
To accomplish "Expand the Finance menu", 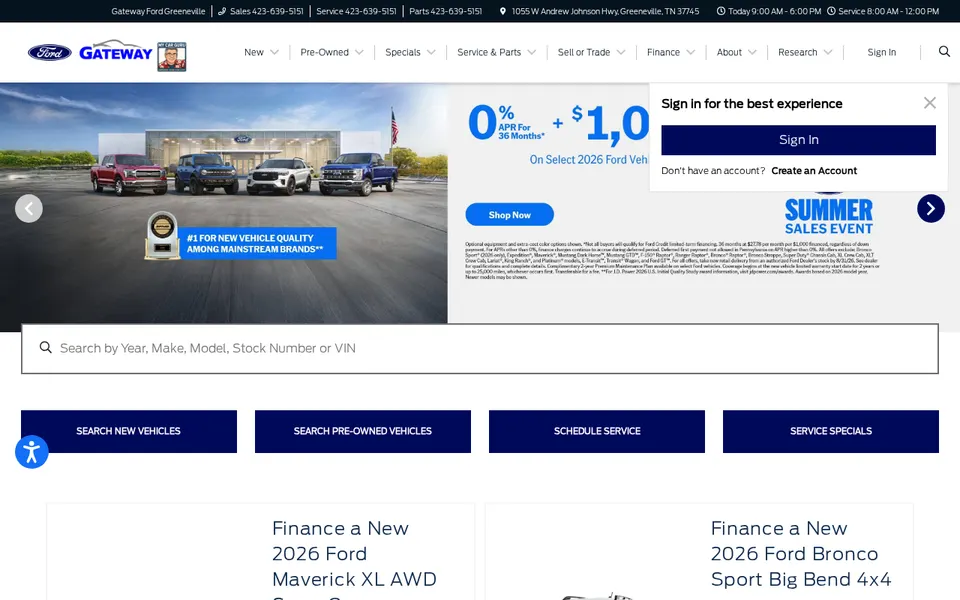I will tap(670, 52).
